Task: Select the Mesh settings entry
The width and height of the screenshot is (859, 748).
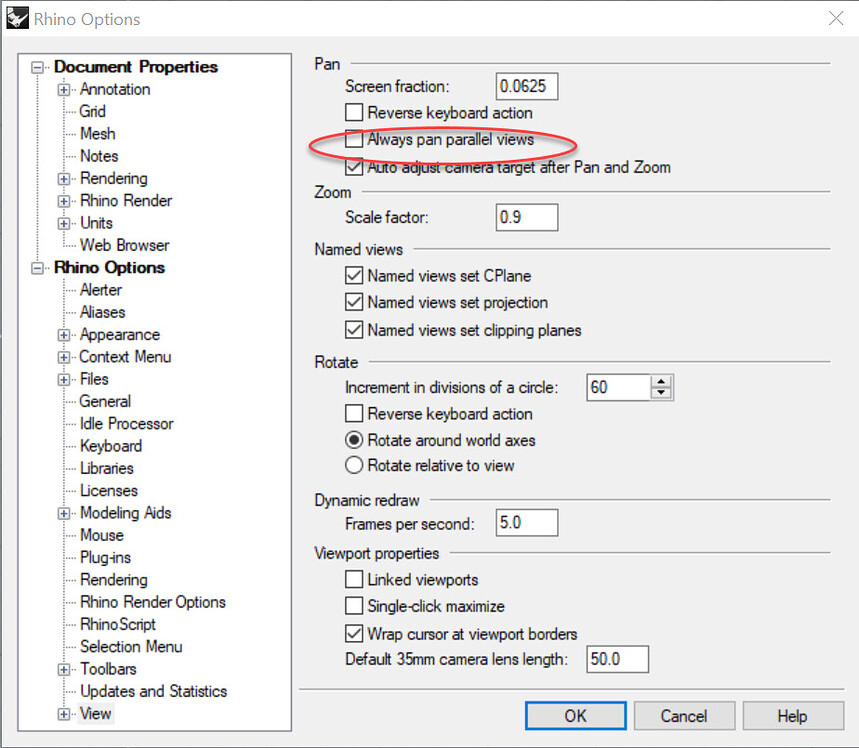Action: (x=96, y=133)
